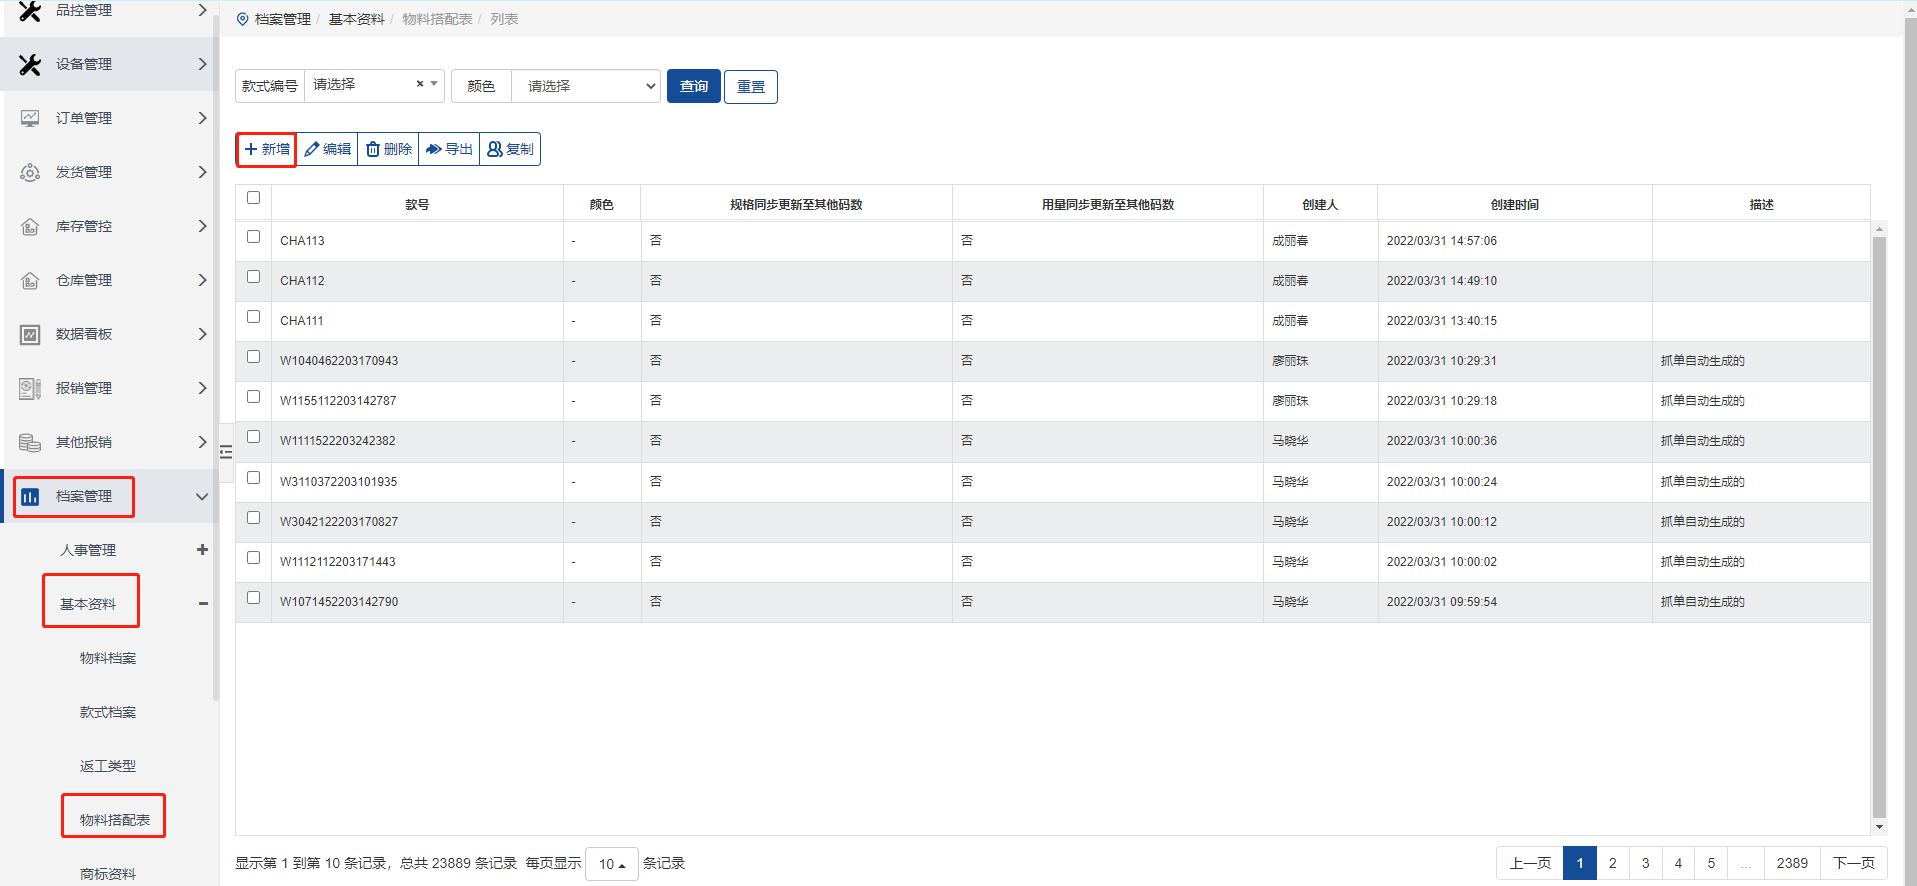
Task: Click the 导出 export toolbar button
Action: tap(449, 149)
